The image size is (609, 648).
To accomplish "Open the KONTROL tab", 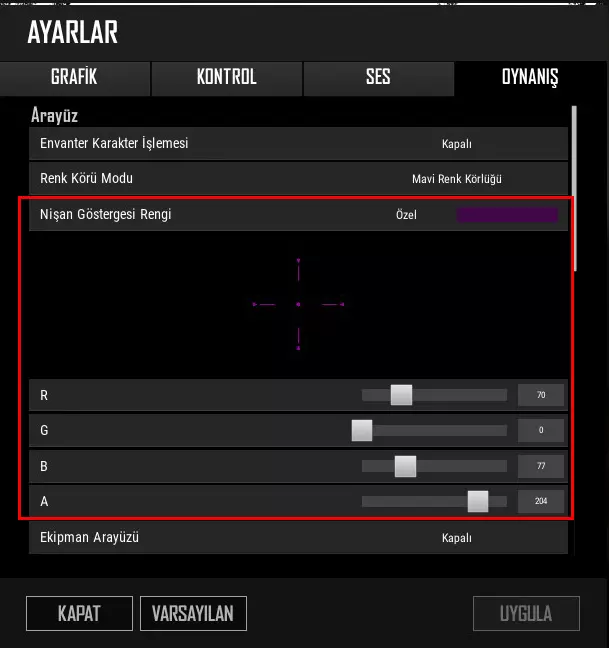I will pos(226,79).
